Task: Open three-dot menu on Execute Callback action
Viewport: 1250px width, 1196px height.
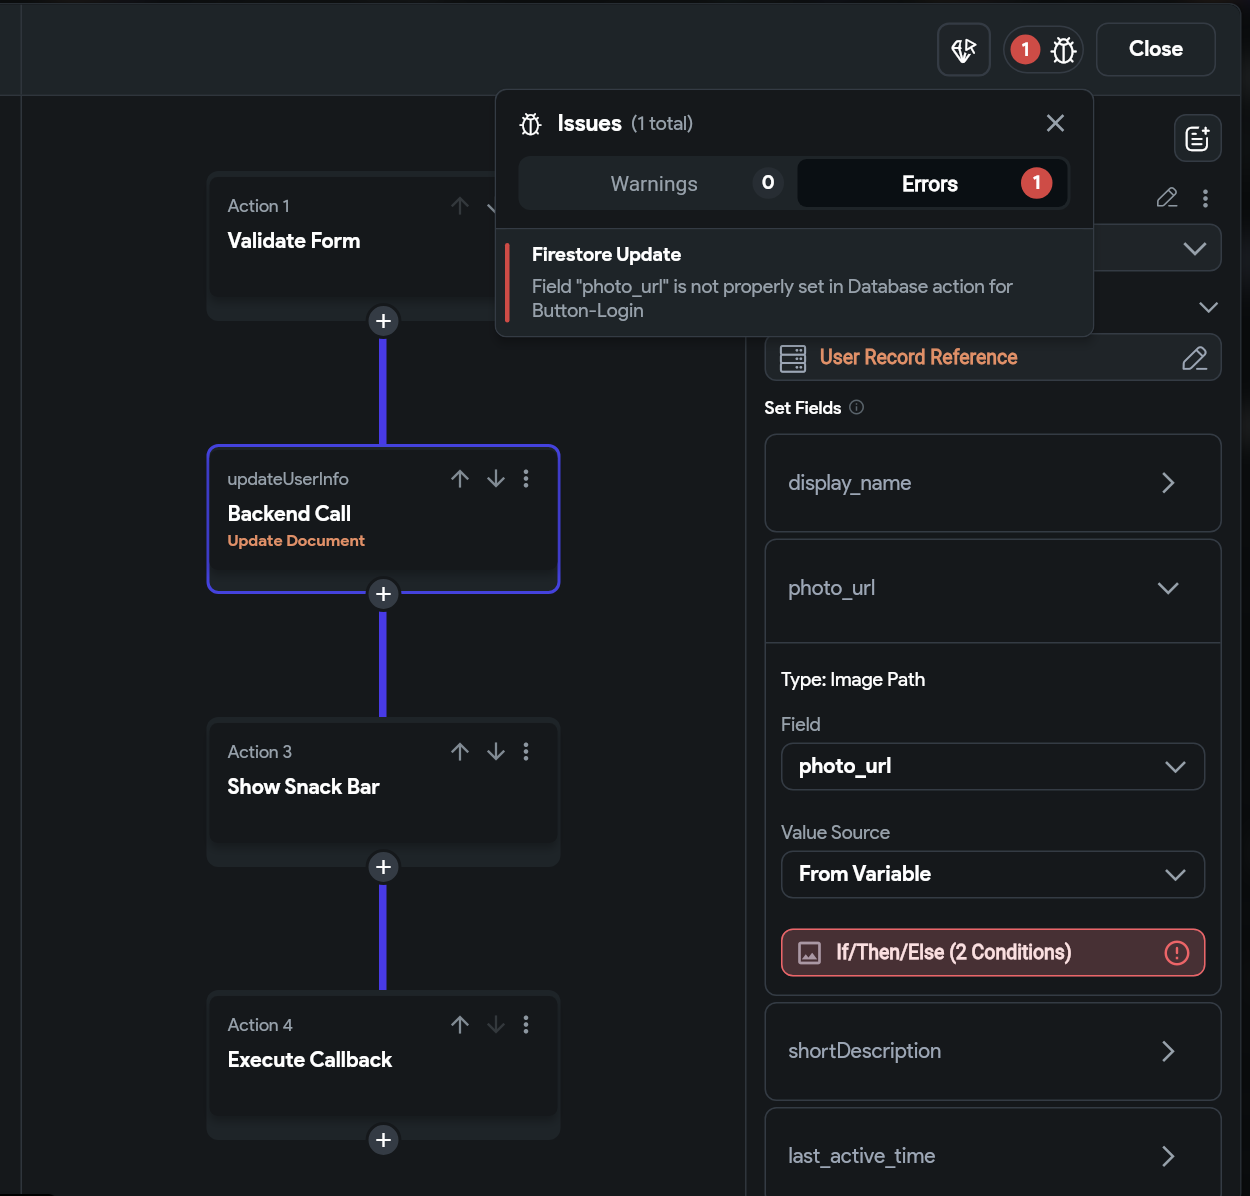Action: (526, 1025)
